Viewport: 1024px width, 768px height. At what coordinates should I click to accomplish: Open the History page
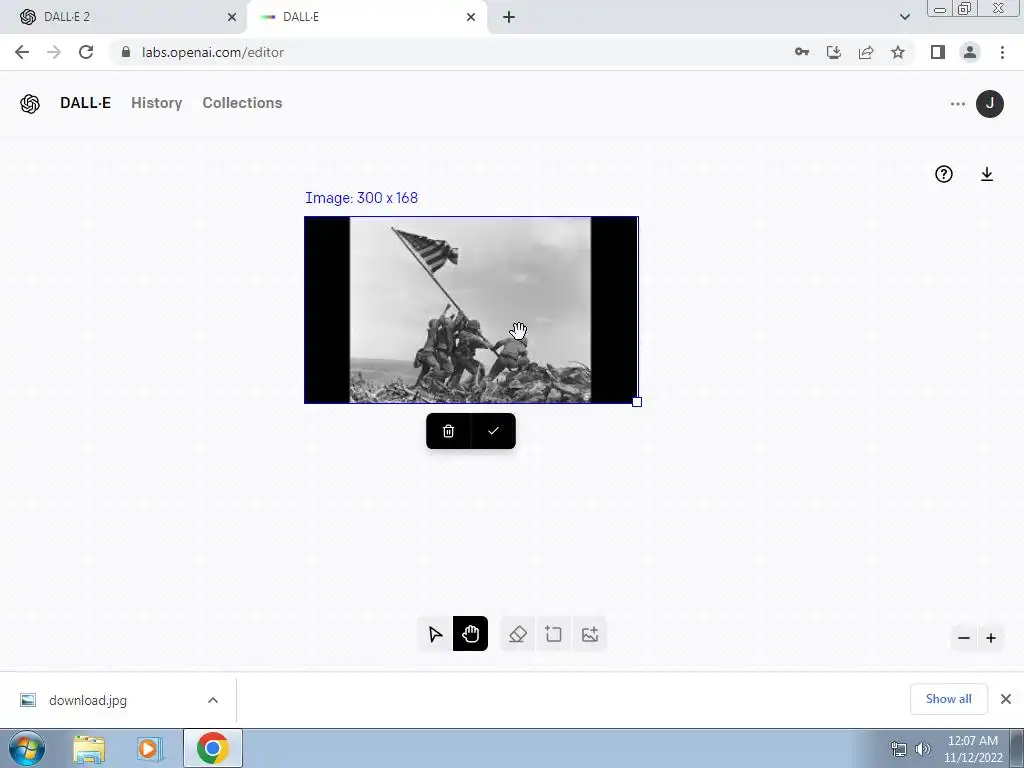[157, 103]
